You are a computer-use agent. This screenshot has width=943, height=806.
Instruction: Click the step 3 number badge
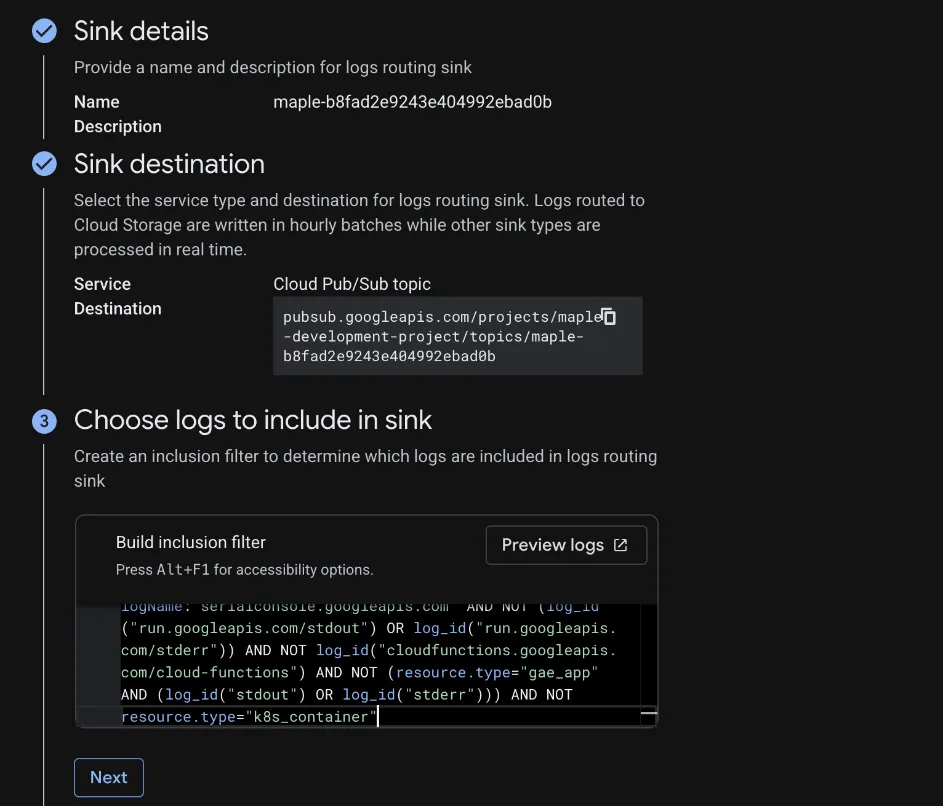[x=45, y=421]
